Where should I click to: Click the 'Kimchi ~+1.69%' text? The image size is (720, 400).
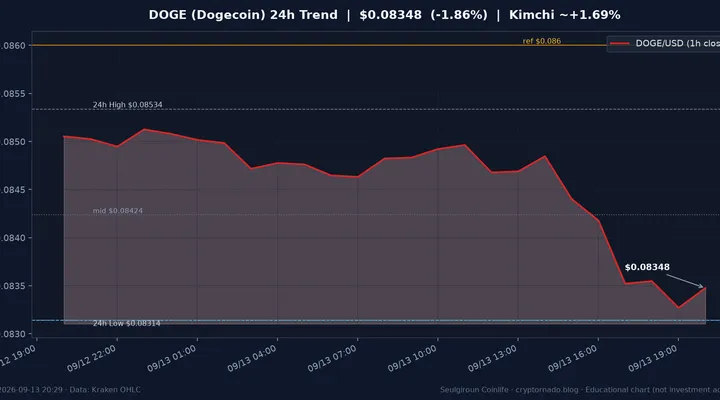(564, 15)
